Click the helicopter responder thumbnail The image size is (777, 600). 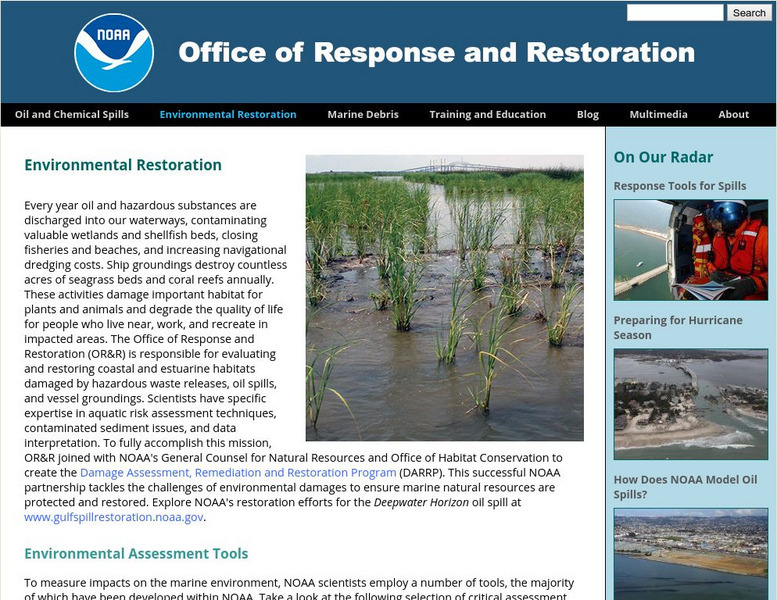[x=691, y=250]
